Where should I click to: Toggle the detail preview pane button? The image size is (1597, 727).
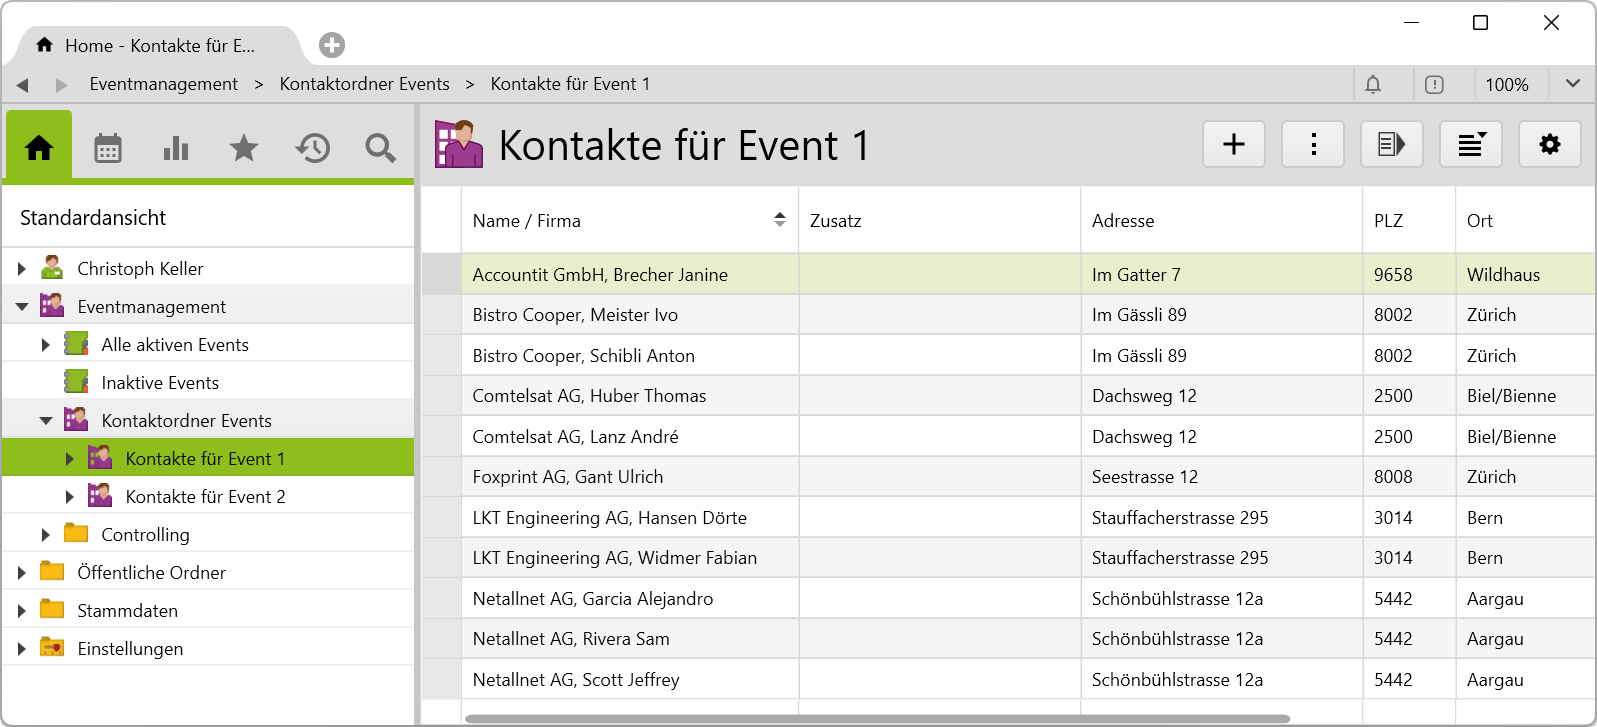[x=1392, y=145]
